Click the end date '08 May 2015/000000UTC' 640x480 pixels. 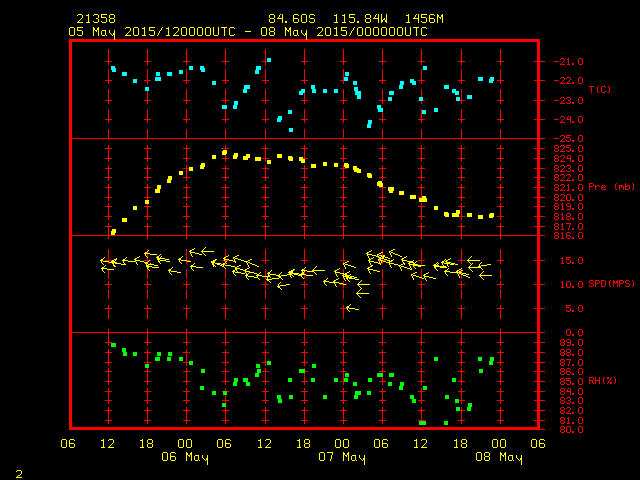pyautogui.click(x=344, y=32)
